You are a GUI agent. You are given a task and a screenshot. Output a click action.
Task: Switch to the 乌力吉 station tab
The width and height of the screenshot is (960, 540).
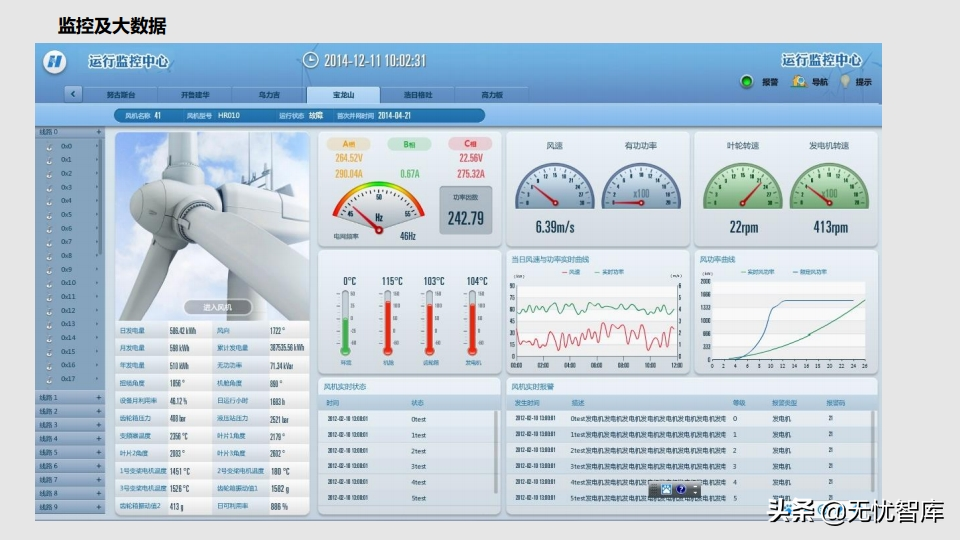pyautogui.click(x=269, y=95)
